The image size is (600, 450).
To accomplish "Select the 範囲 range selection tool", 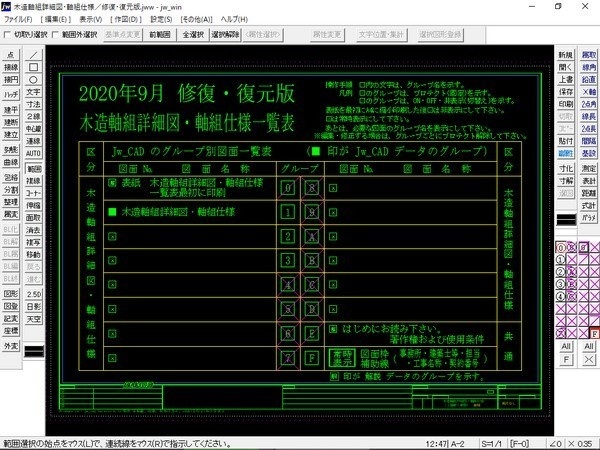I will point(33,168).
